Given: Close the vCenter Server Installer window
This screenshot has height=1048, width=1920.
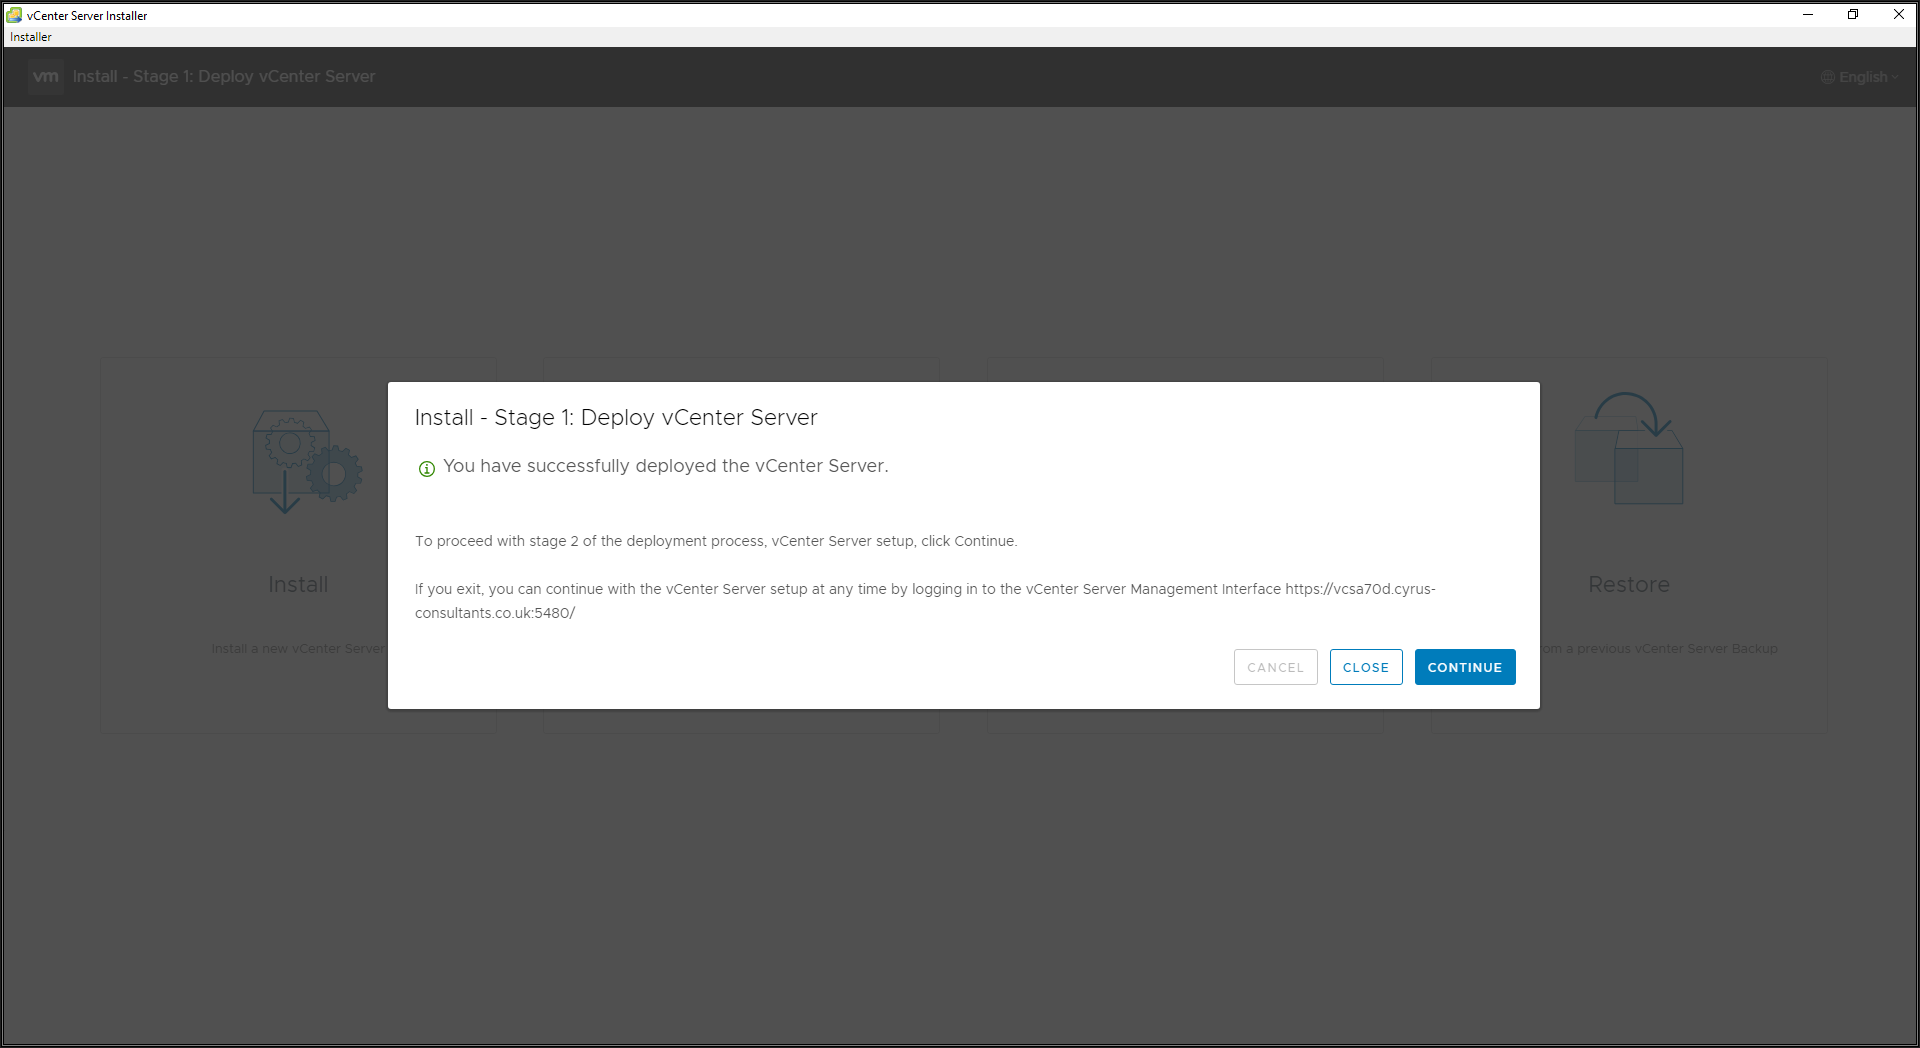Looking at the screenshot, I should 1898,15.
